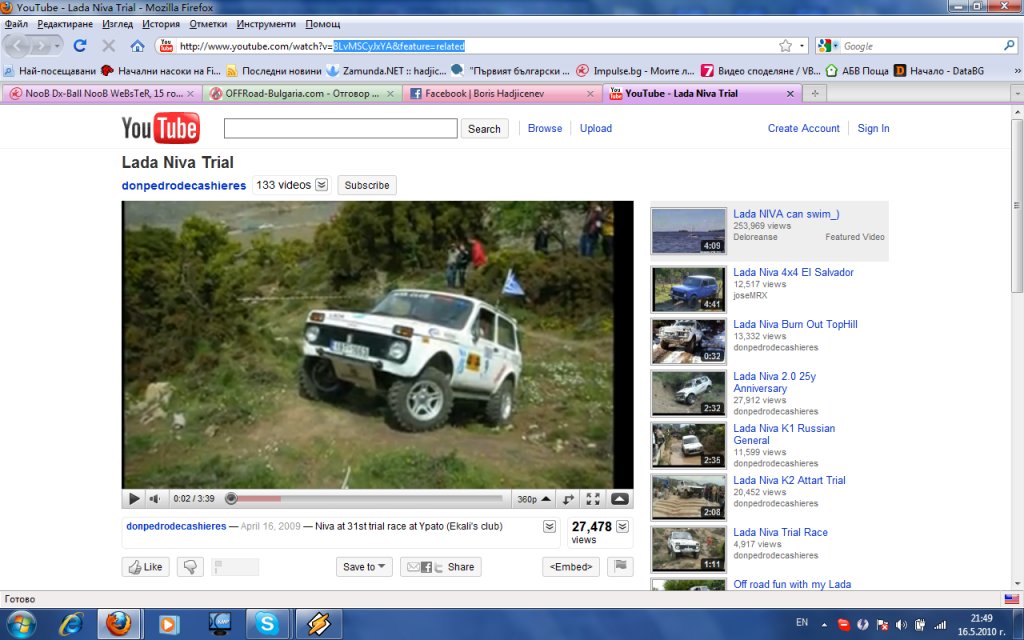The width and height of the screenshot is (1024, 640).
Task: Open the Save to dropdown
Action: tap(364, 567)
